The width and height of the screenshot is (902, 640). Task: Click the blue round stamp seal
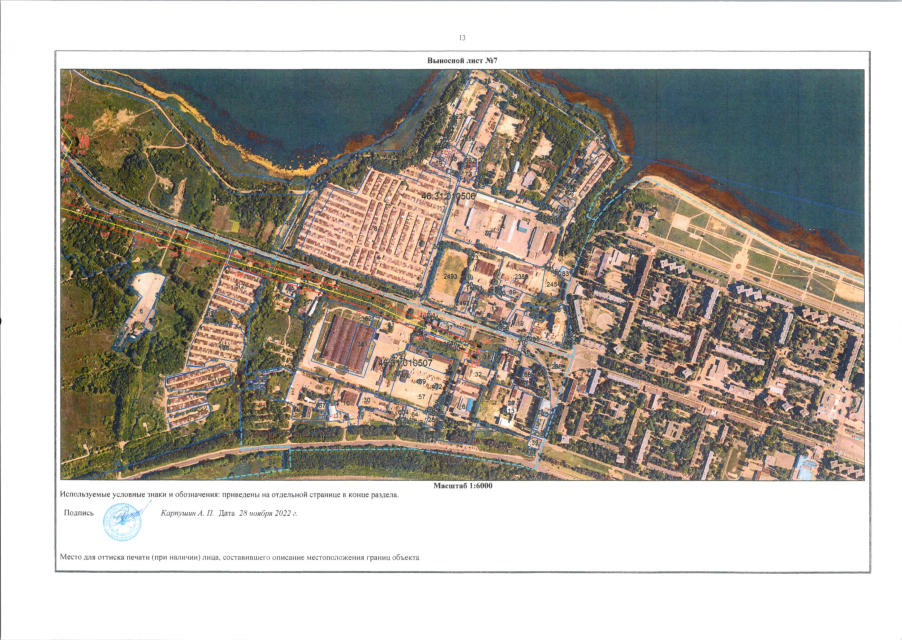124,519
